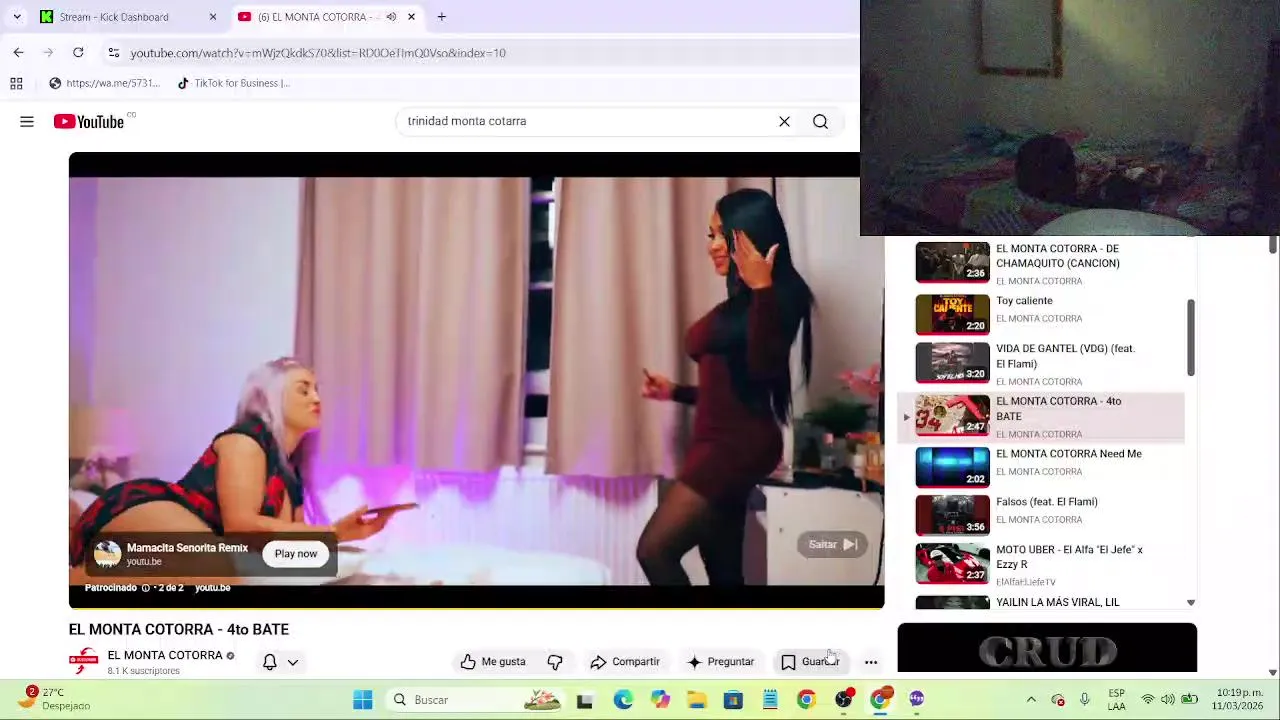The height and width of the screenshot is (720, 1280).
Task: Open Microsoft Store from taskbar
Action: point(733,700)
